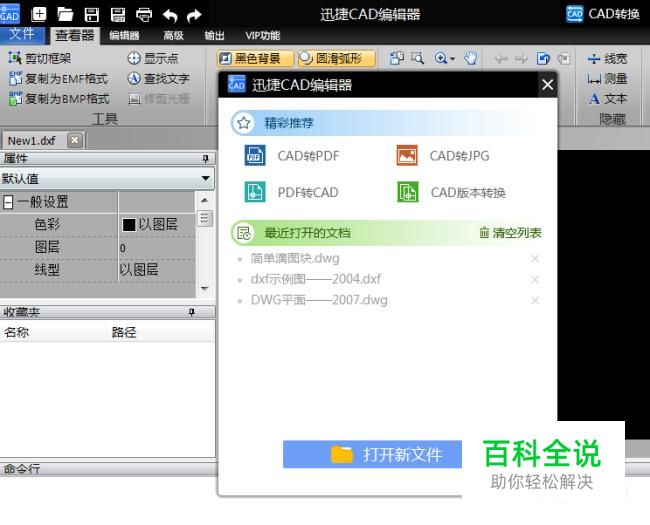Select the hand pan tool
The height and width of the screenshot is (525, 650).
point(471,58)
